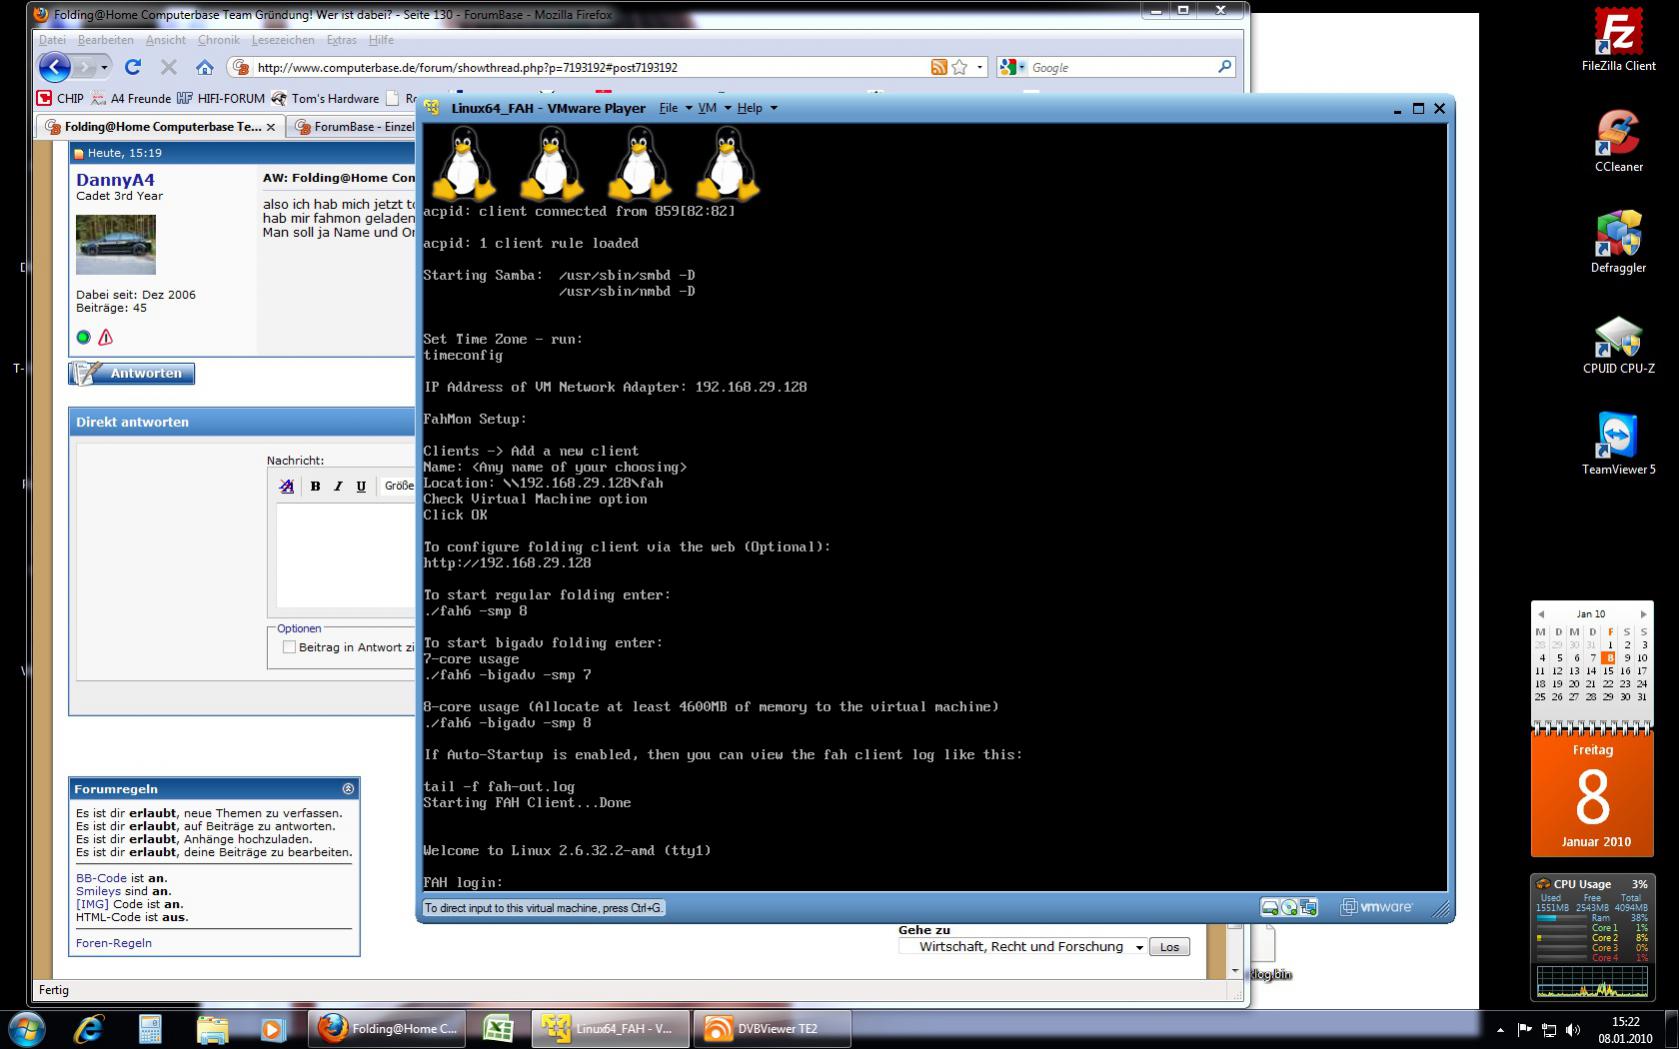Go to previous month in calendar gadget
Image resolution: width=1679 pixels, height=1049 pixels.
coord(1541,614)
